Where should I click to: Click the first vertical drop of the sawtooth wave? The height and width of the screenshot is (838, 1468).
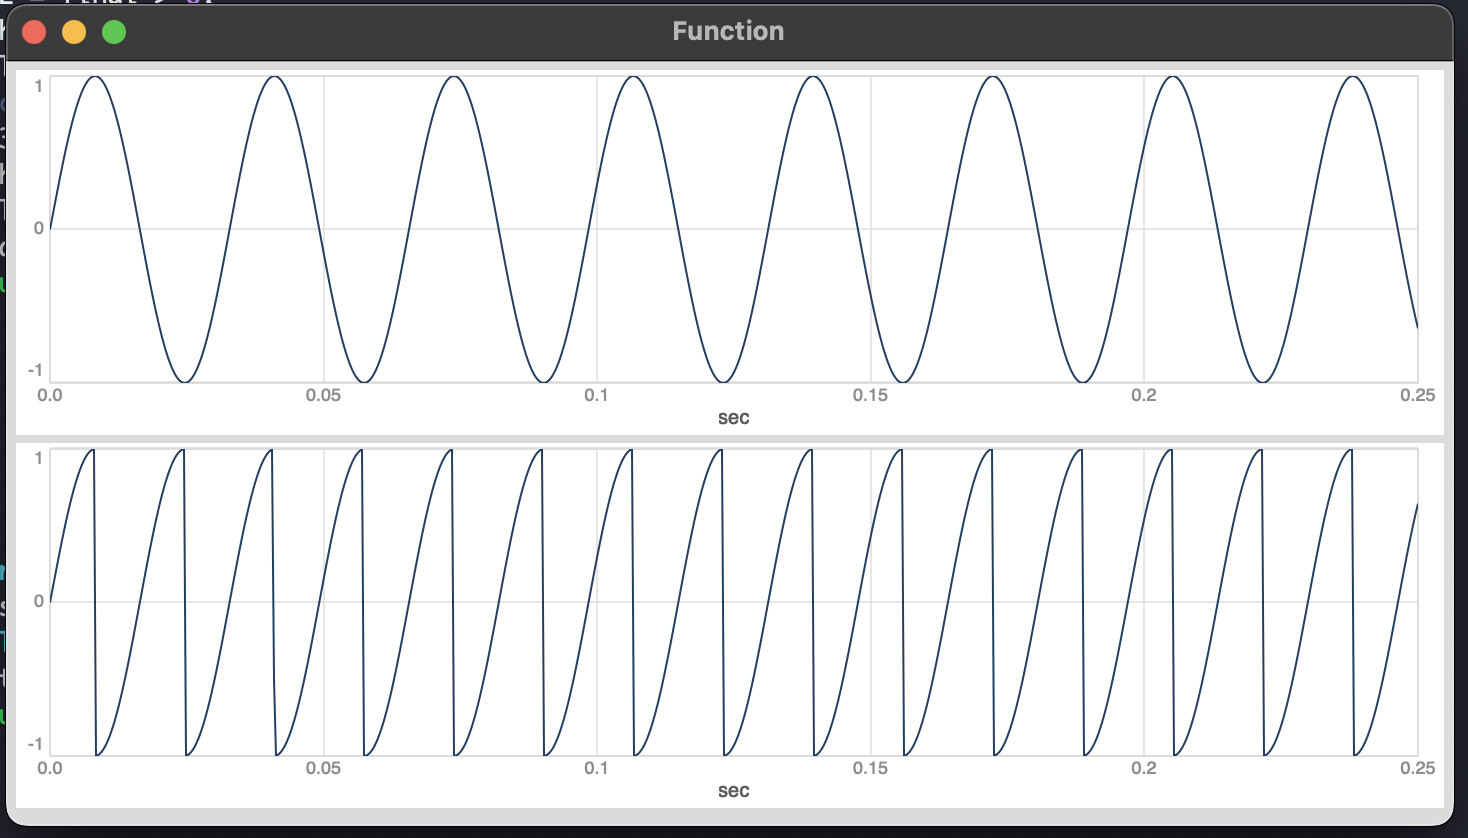(95, 600)
